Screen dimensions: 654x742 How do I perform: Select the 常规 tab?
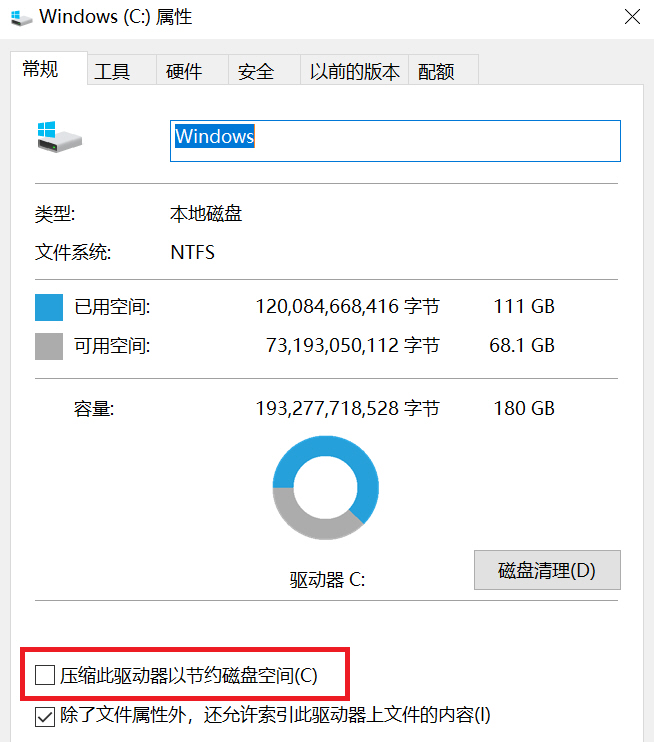(x=49, y=69)
